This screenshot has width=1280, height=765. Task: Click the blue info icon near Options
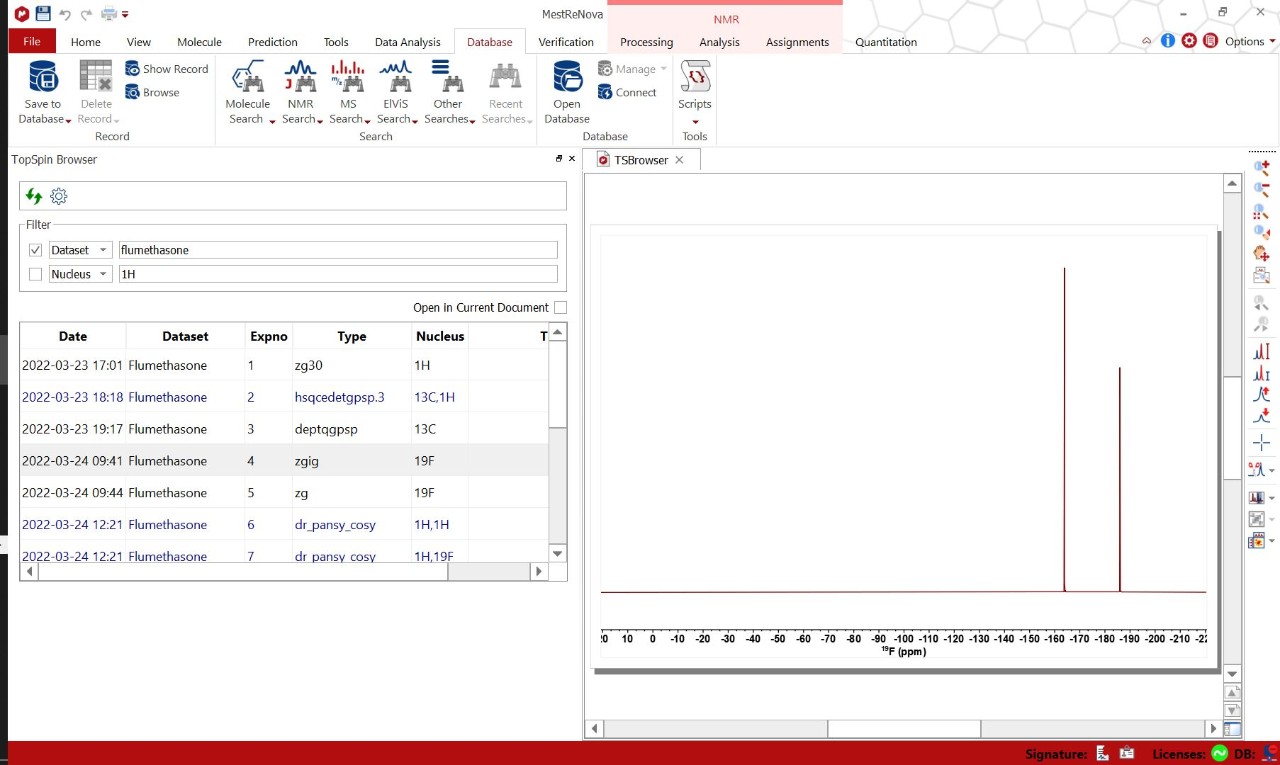[1167, 41]
